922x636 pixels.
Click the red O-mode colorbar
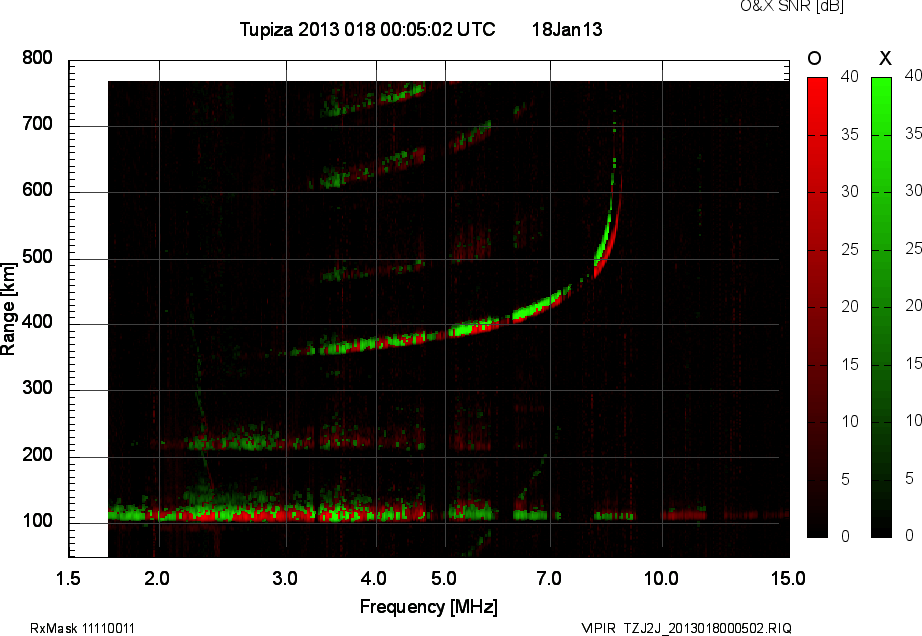pyautogui.click(x=817, y=307)
